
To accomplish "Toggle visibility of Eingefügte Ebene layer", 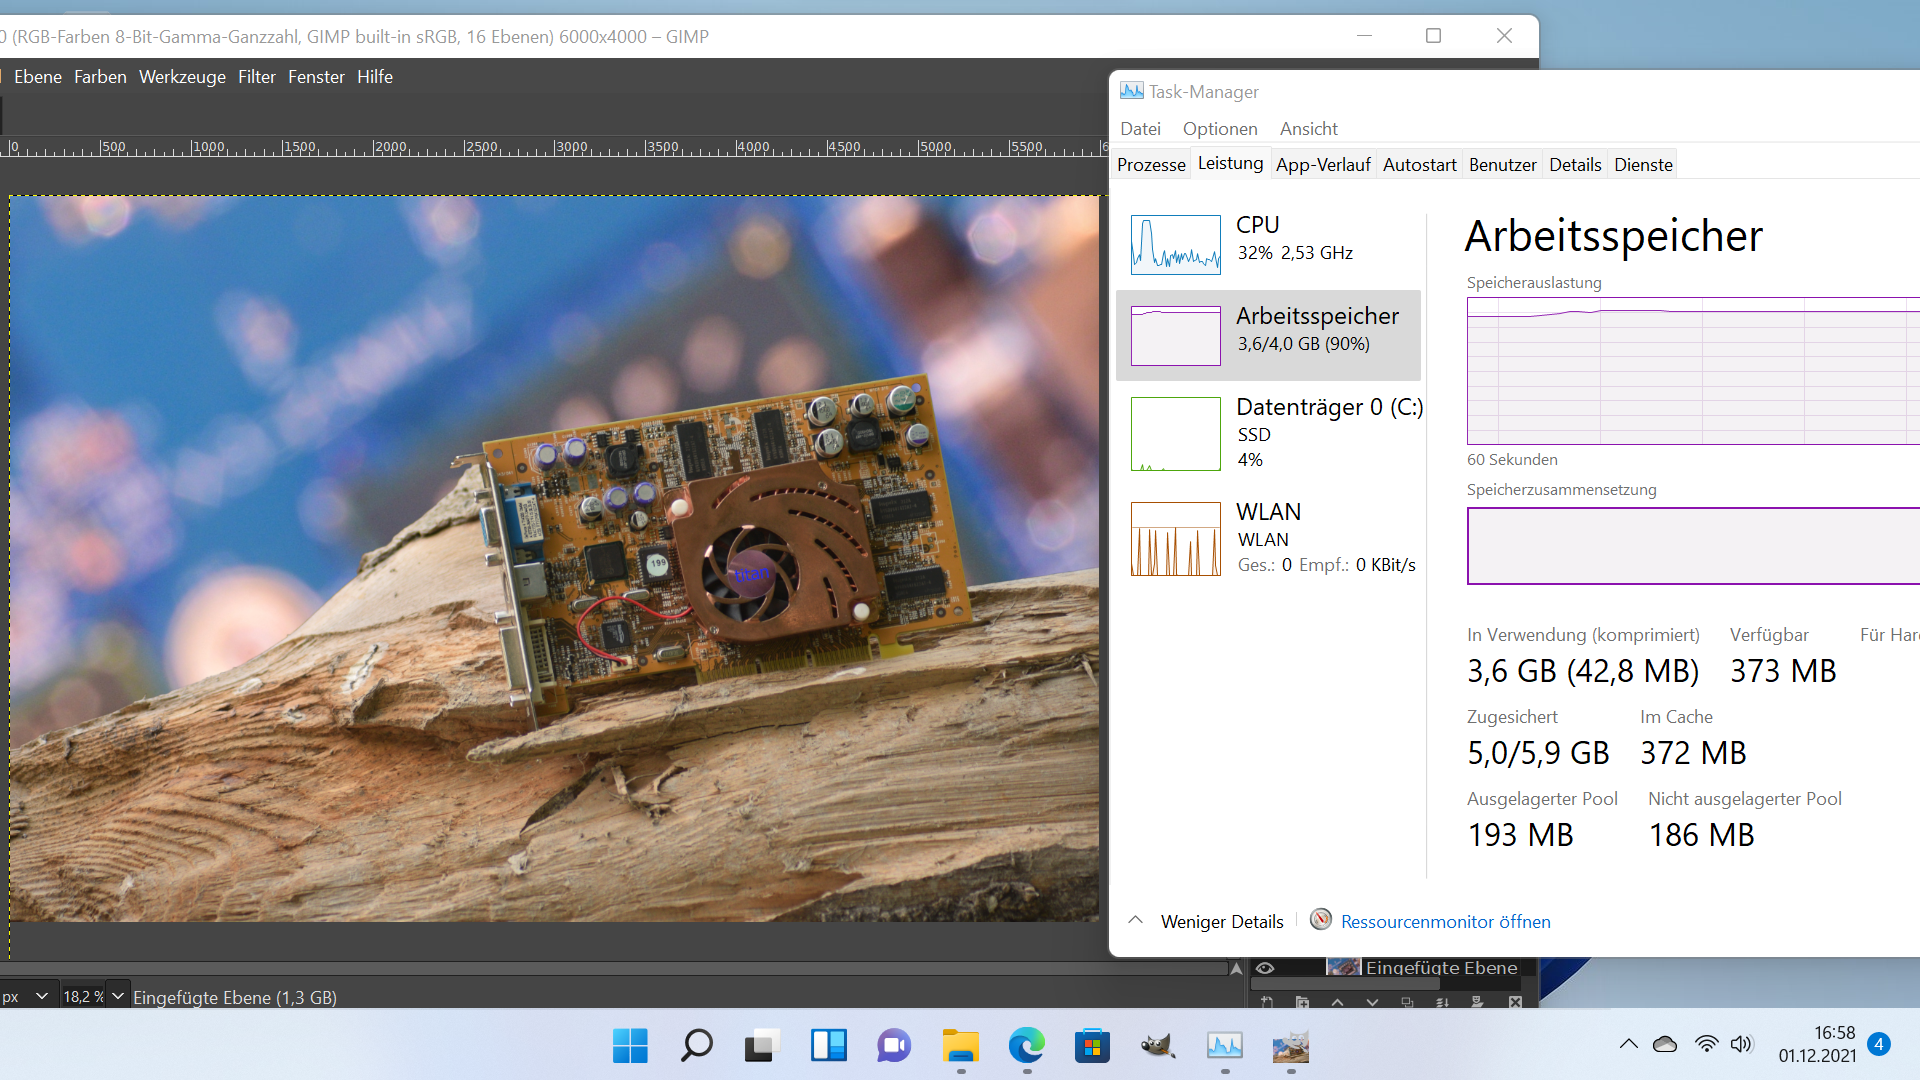I will click(1264, 968).
